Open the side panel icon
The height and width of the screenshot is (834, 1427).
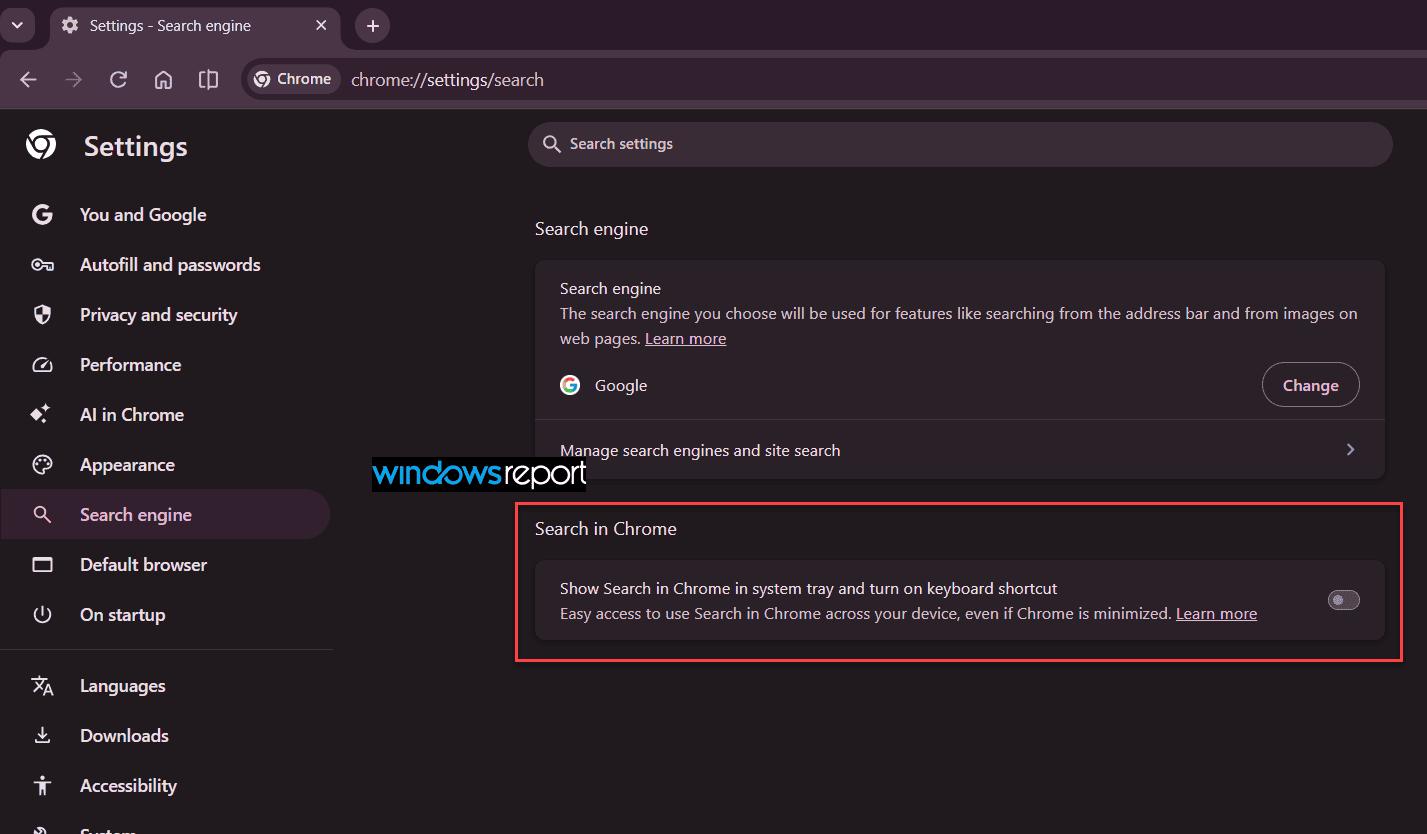208,80
